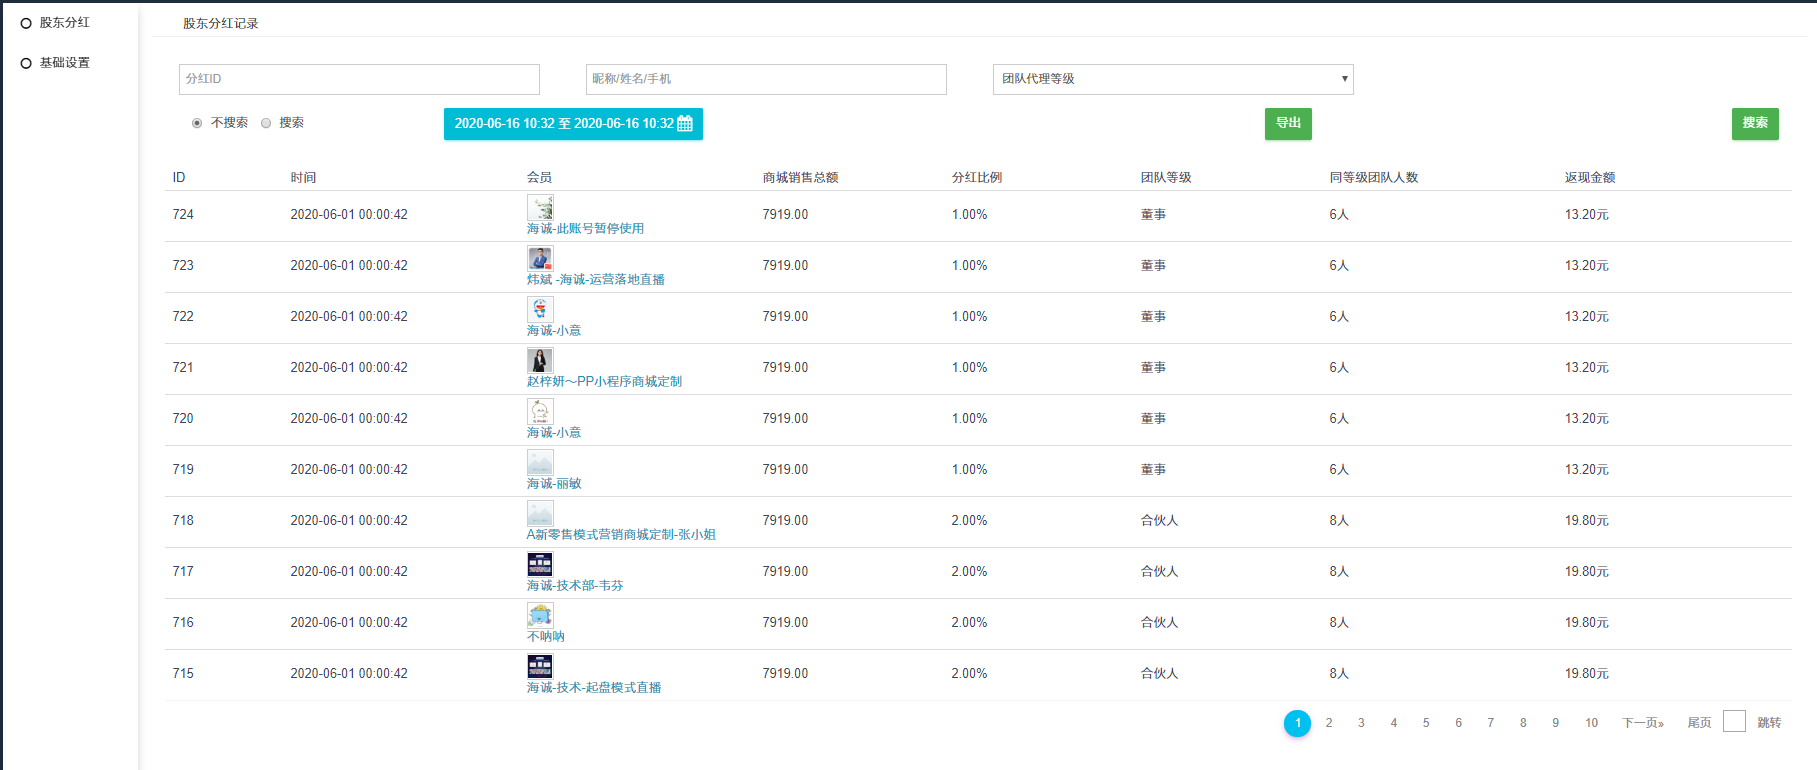This screenshot has height=770, width=1817.
Task: Go to page 2
Action: (x=1329, y=723)
